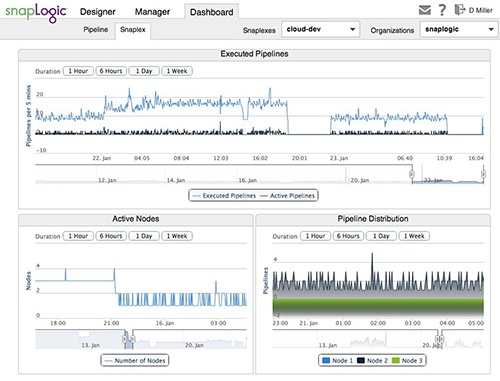Viewport: 500px width, 381px height.
Task: Set Pipeline Distribution duration to 1 Day
Action: [381, 236]
